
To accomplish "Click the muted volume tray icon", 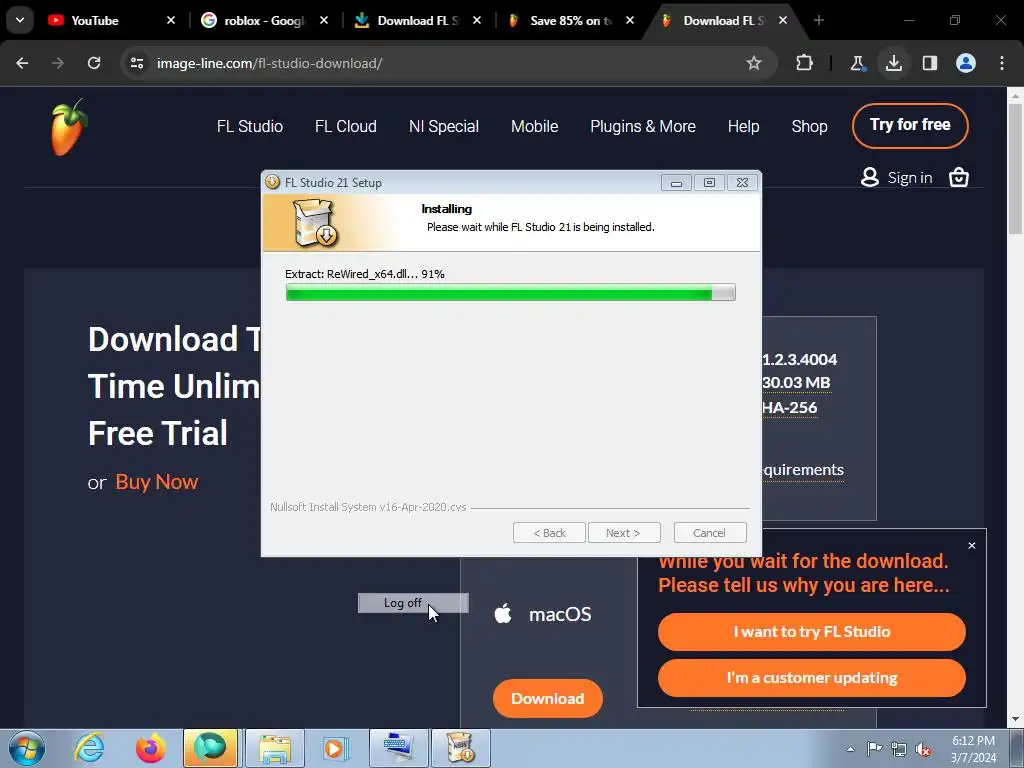I will 923,749.
